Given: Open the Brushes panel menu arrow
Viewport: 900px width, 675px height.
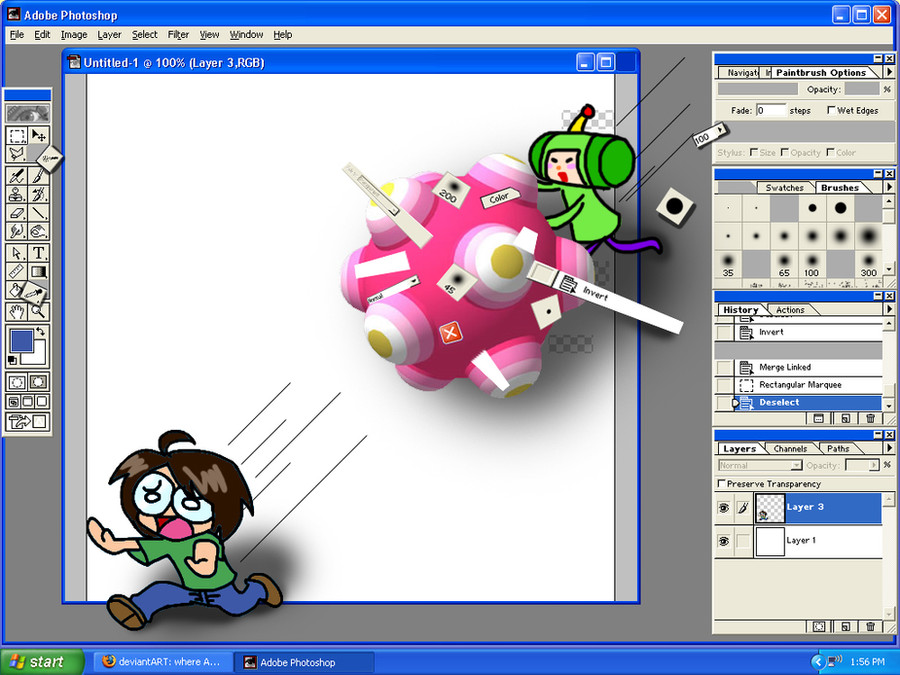Looking at the screenshot, I should point(889,187).
